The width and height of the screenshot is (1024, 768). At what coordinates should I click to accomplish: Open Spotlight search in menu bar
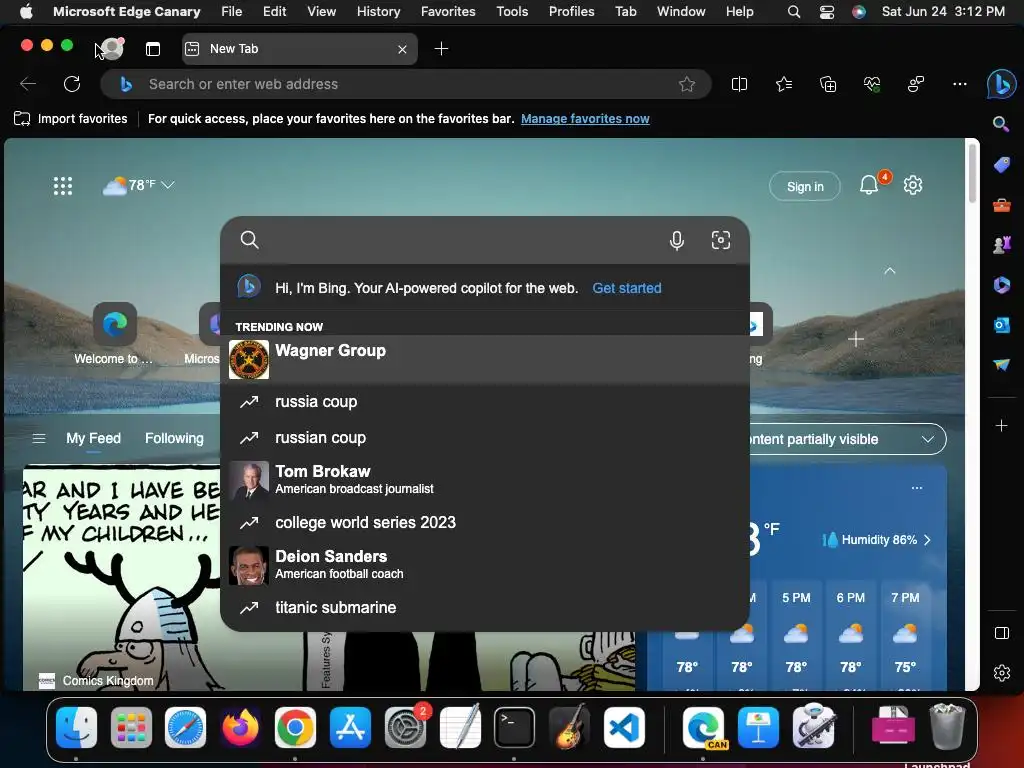pos(793,11)
